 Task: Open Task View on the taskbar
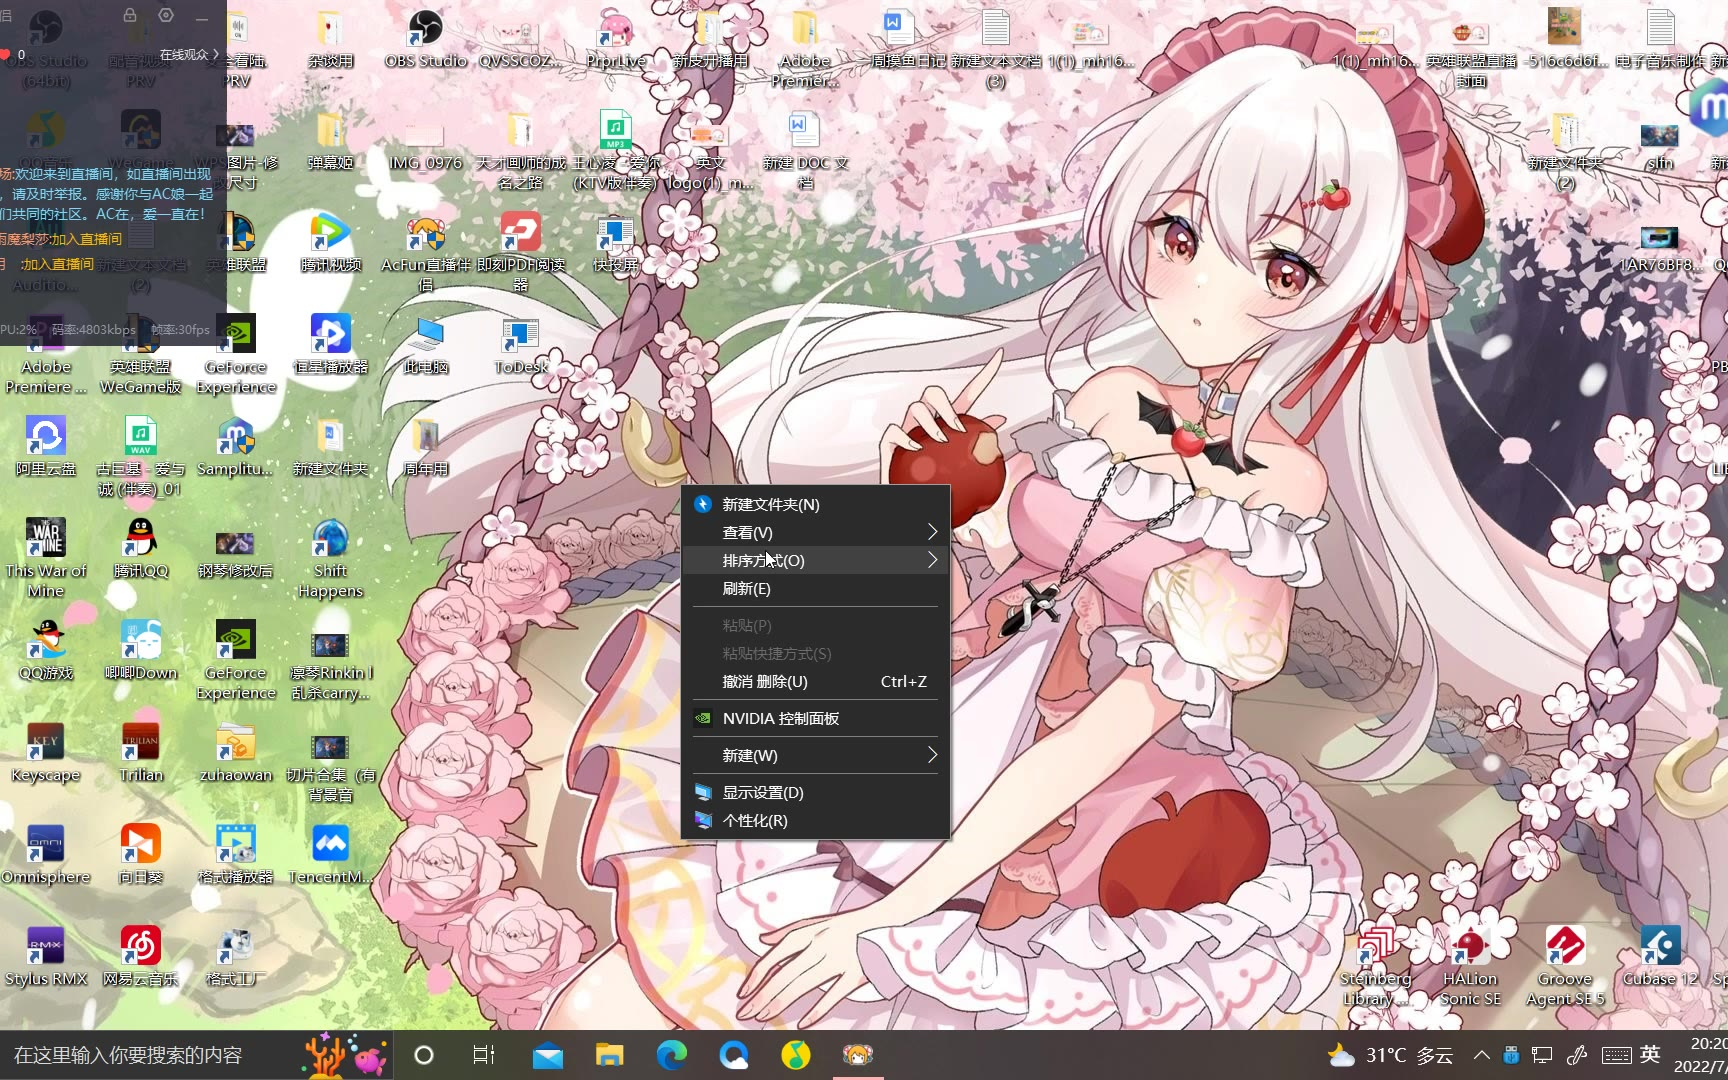click(x=484, y=1055)
